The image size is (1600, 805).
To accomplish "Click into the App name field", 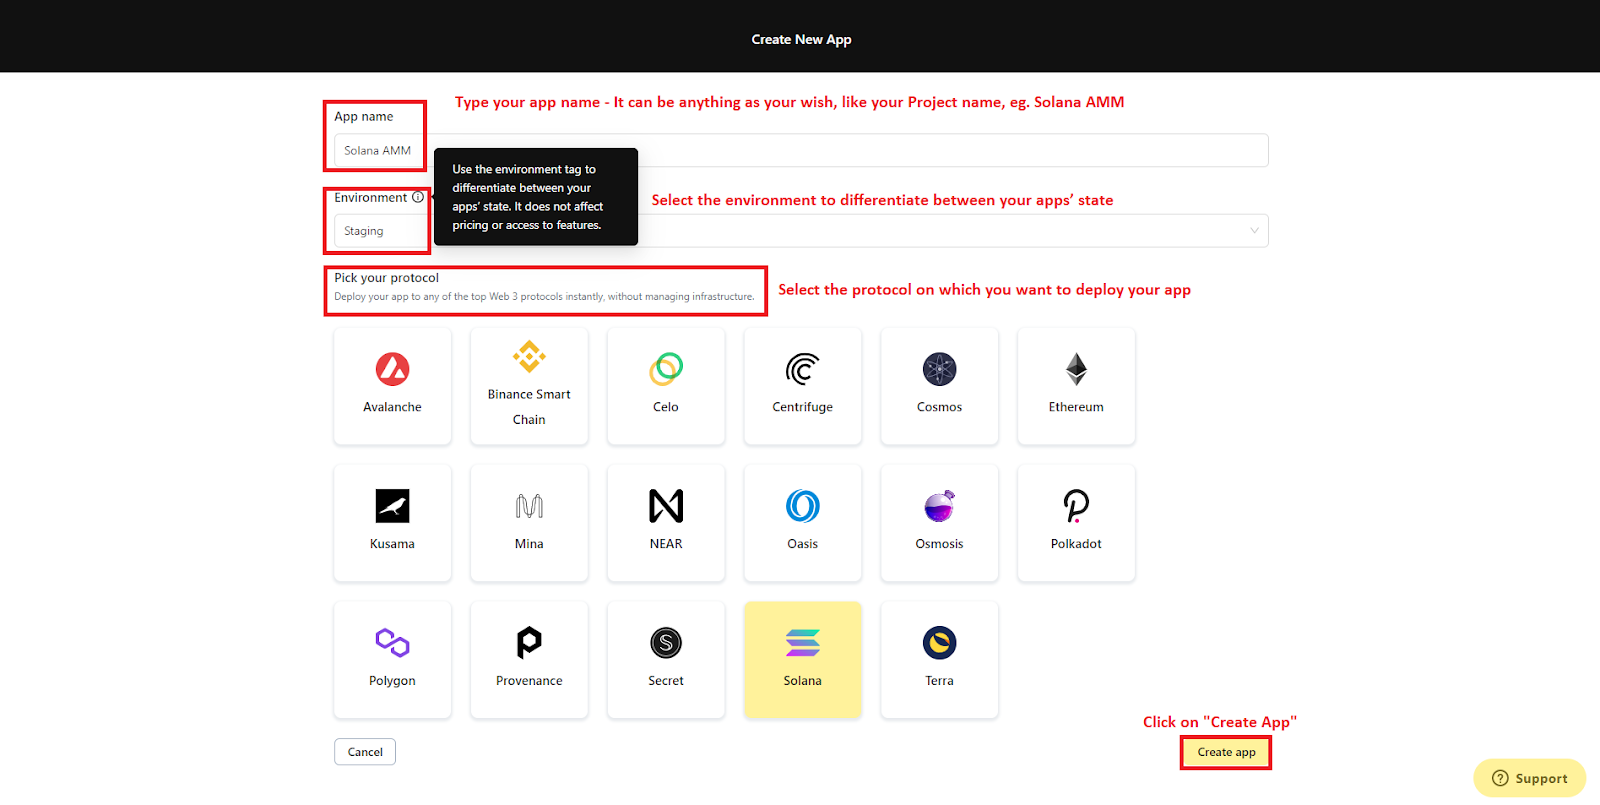I will (x=801, y=150).
